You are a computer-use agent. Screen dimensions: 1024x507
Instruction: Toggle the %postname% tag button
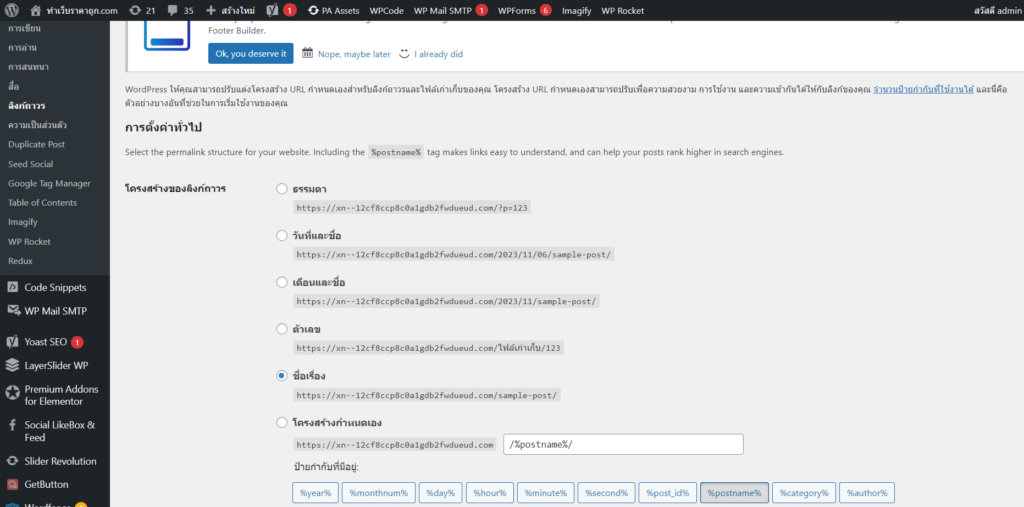(x=735, y=493)
